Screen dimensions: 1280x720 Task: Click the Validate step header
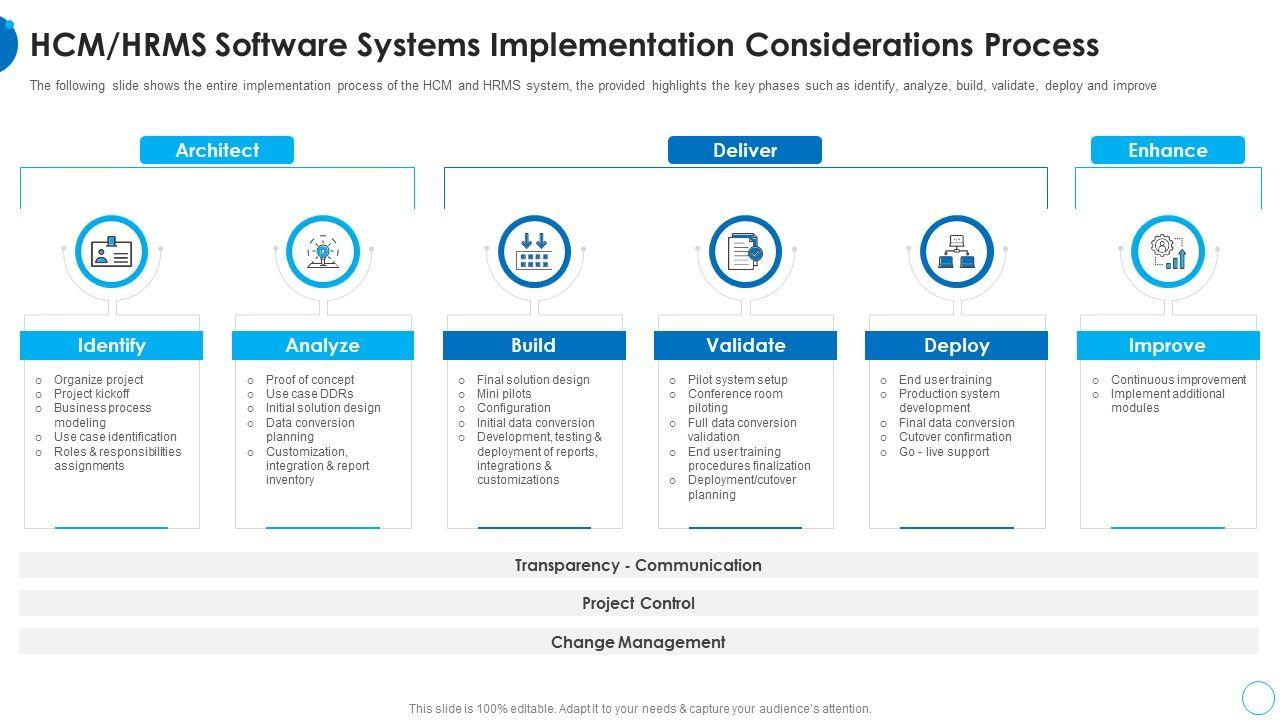coord(745,346)
